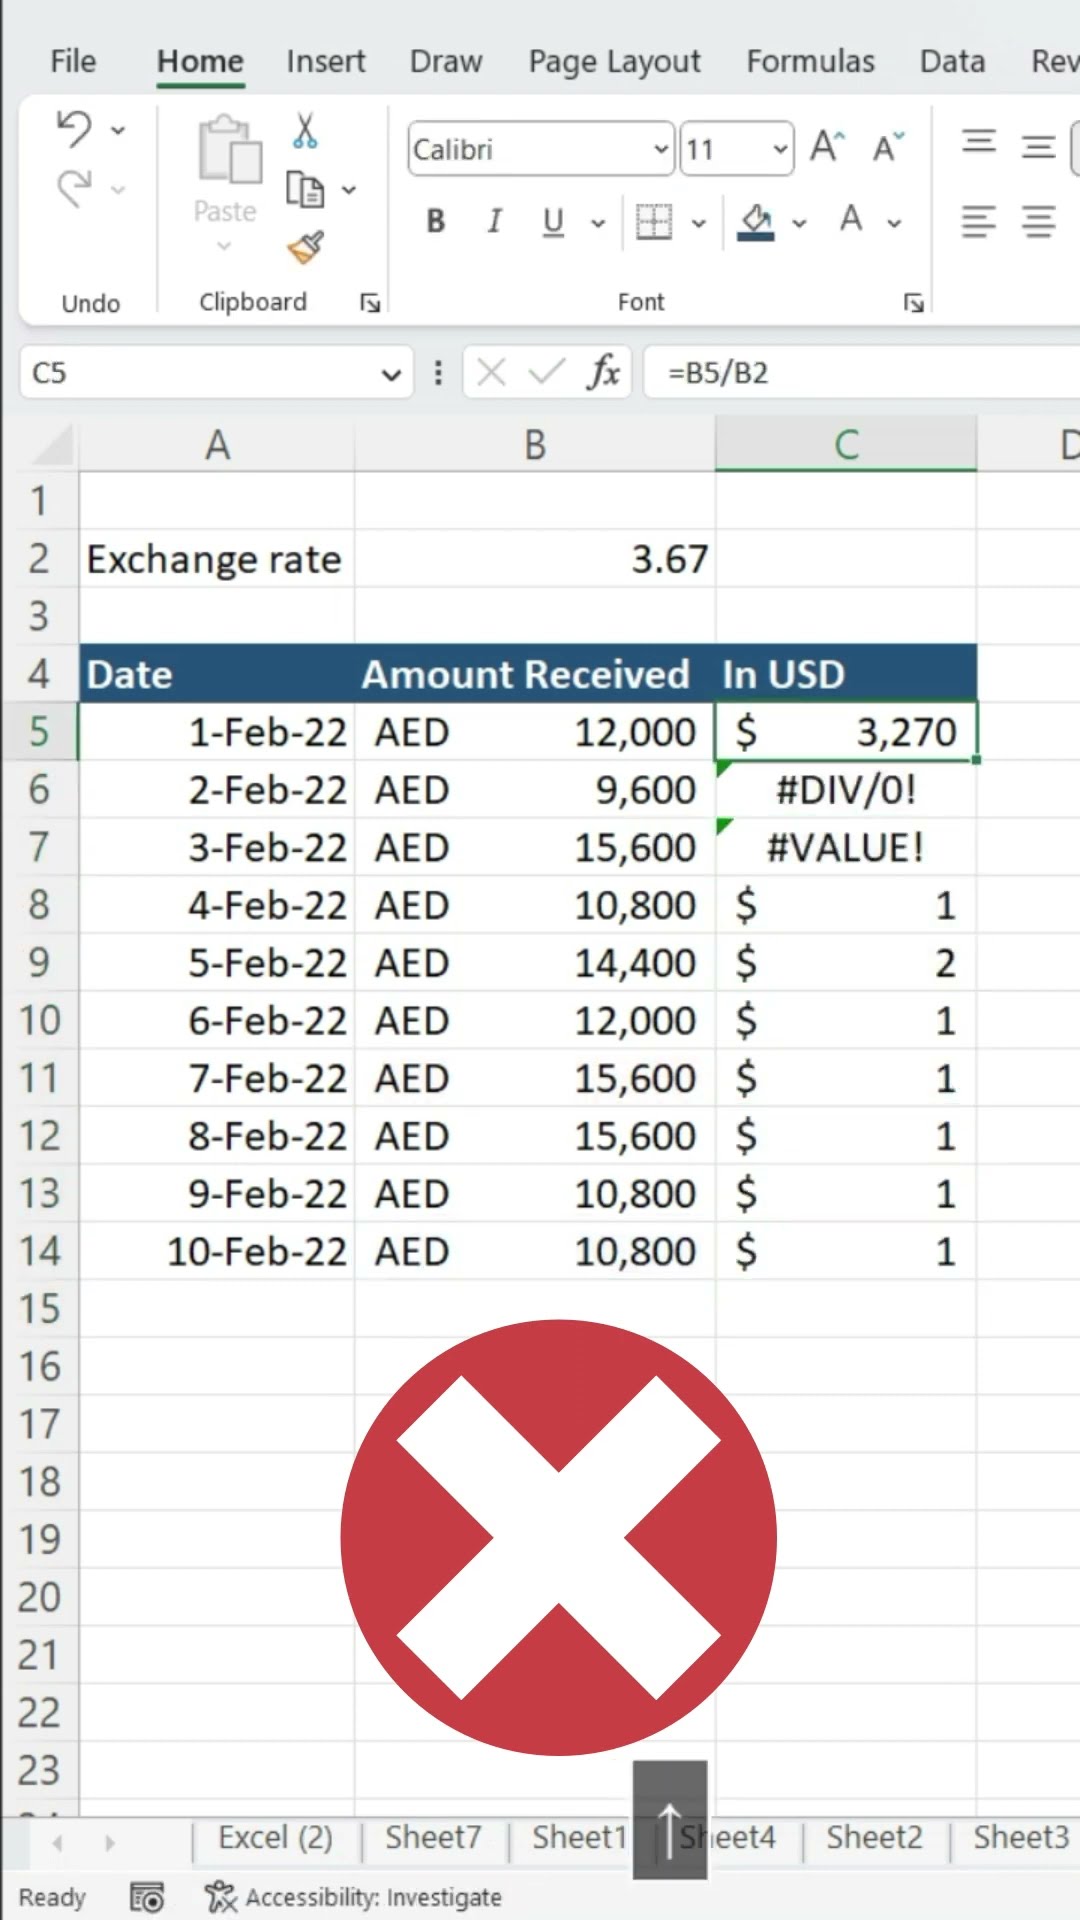Apply the Fill Color bucket swatch

tap(756, 221)
